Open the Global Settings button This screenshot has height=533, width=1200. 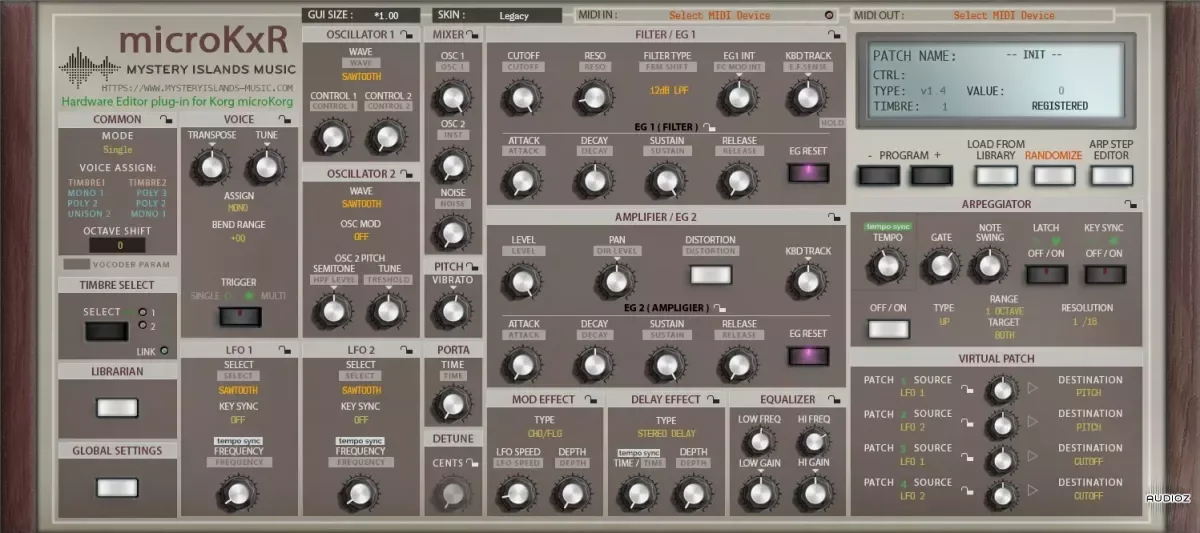pos(115,487)
